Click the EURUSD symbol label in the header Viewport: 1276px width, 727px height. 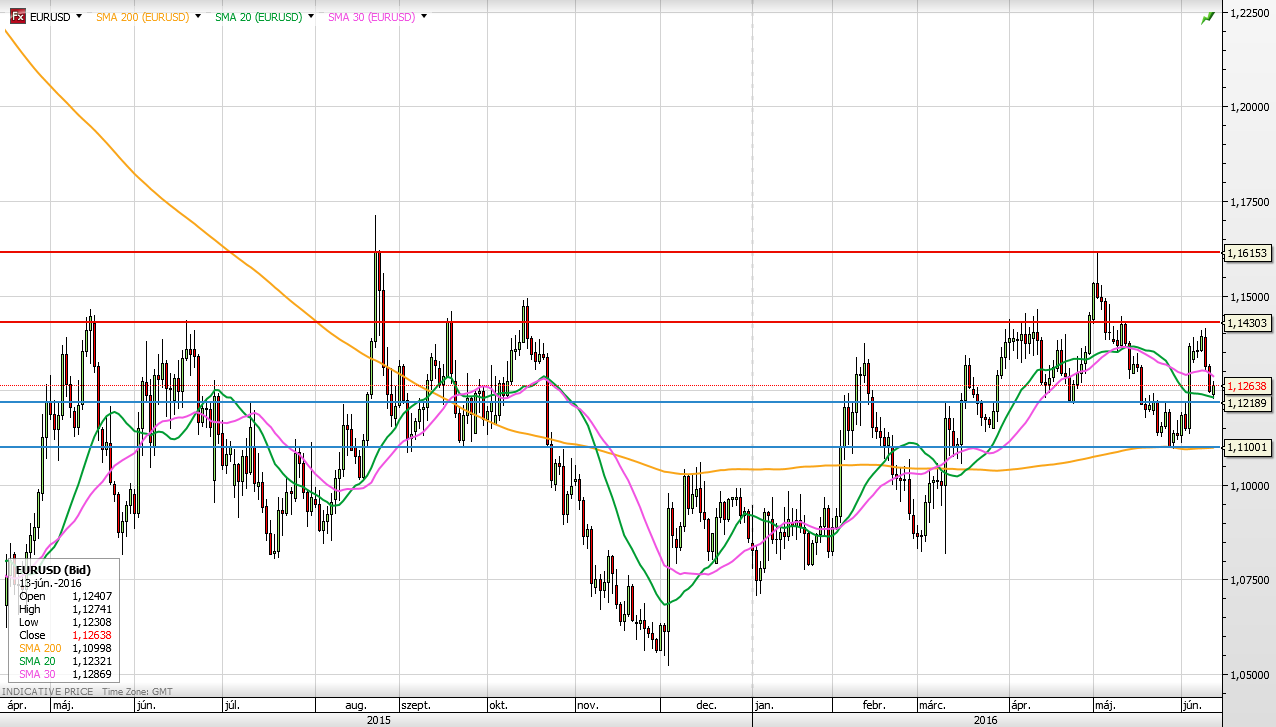pos(51,17)
